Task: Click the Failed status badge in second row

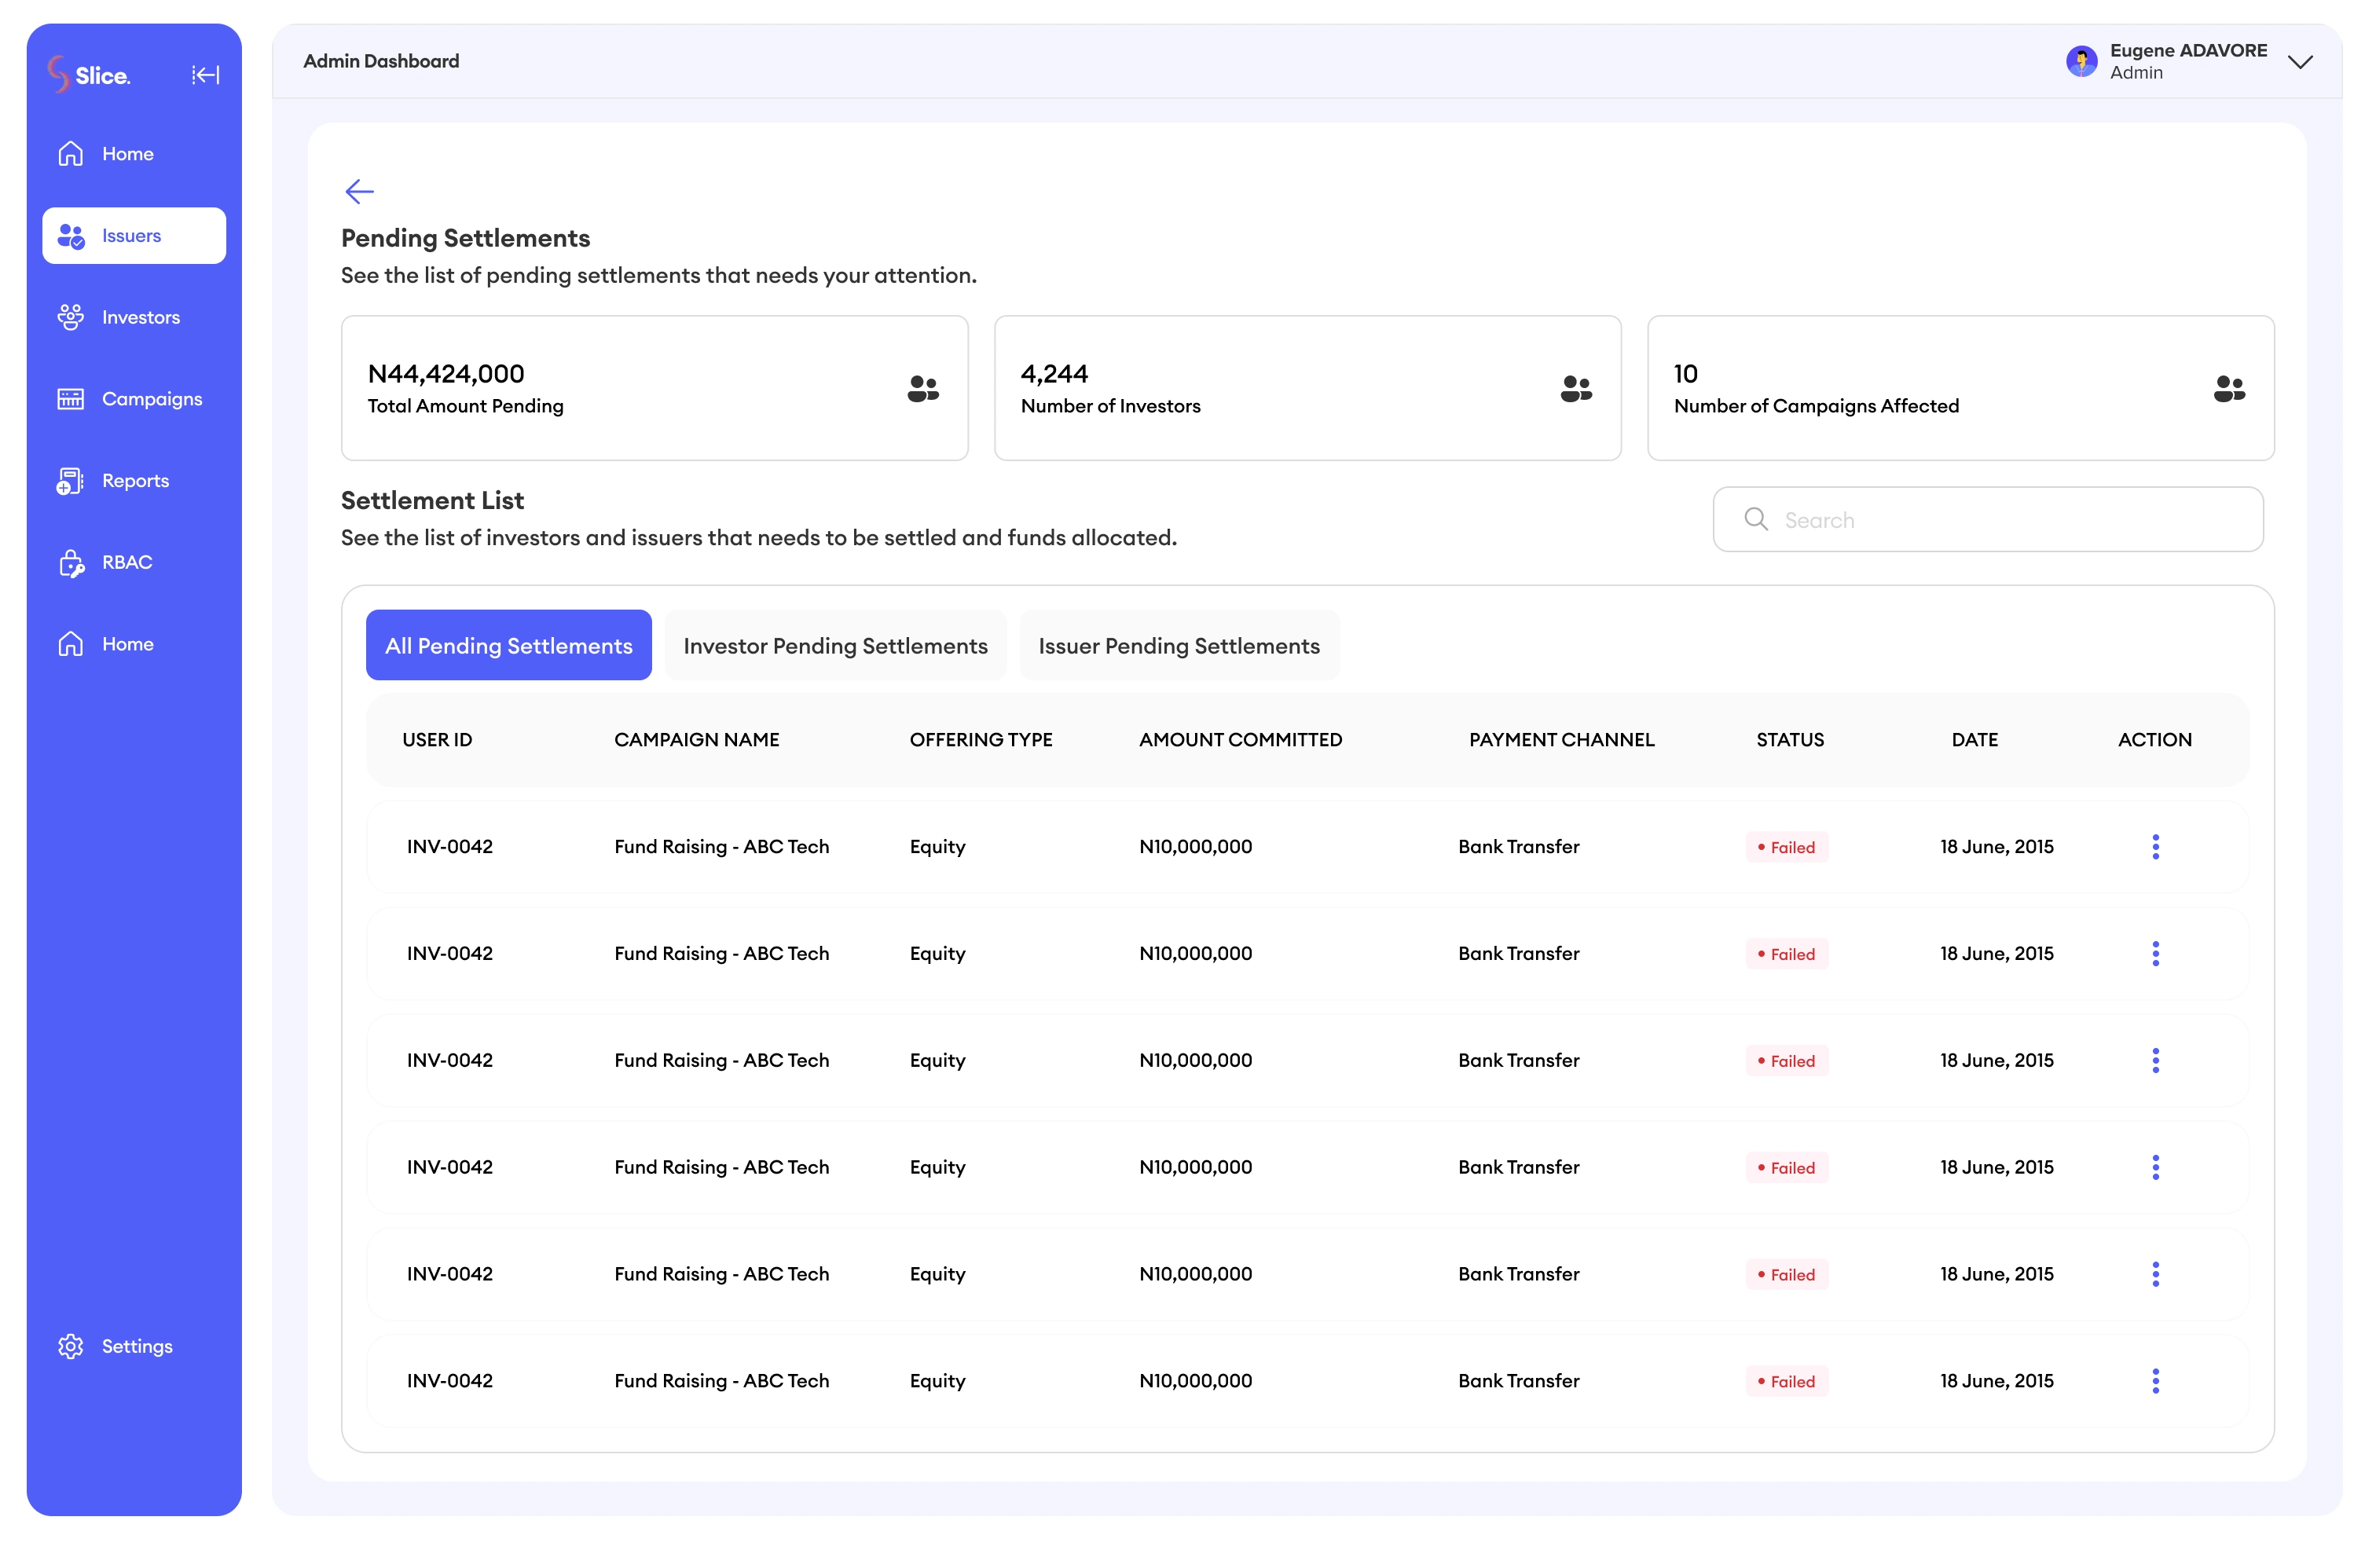Action: pyautogui.click(x=1786, y=954)
